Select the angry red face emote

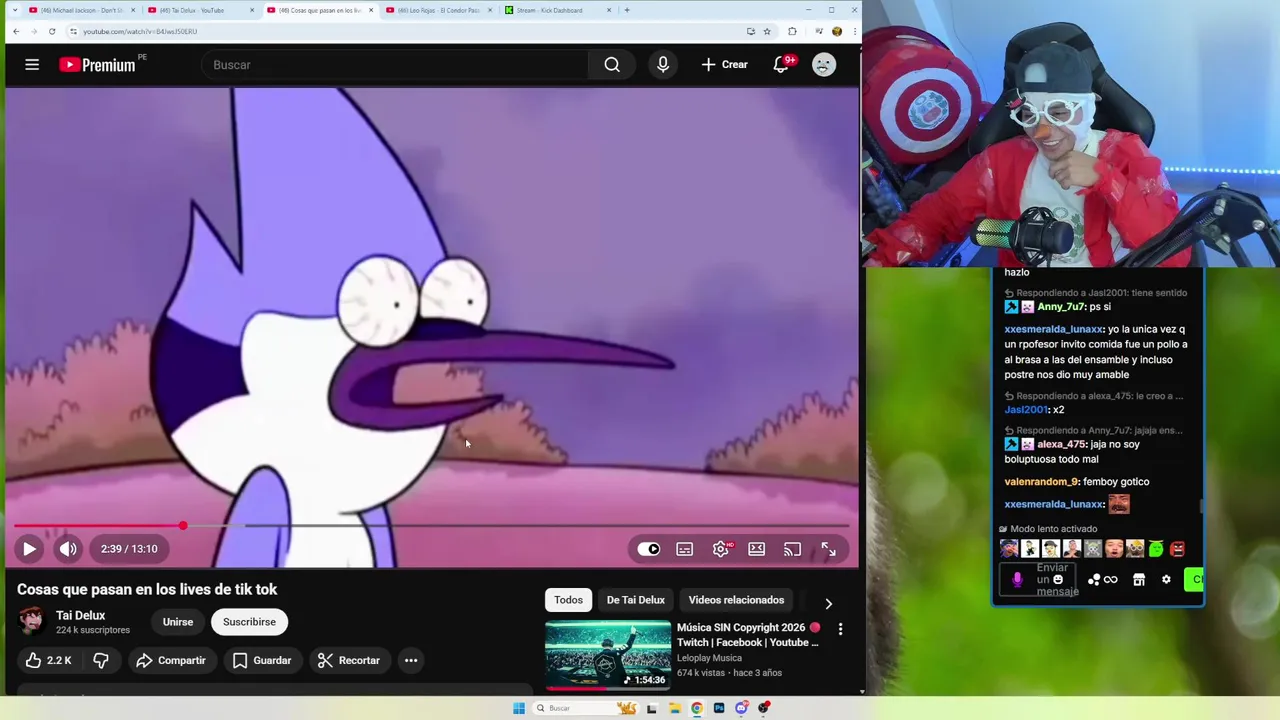tap(1177, 548)
